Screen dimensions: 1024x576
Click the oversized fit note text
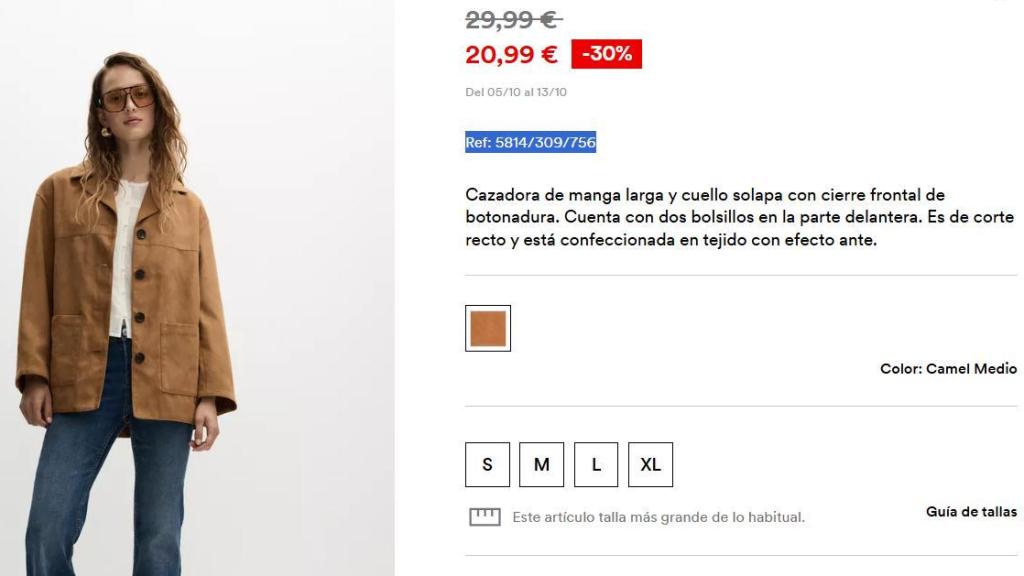658,517
